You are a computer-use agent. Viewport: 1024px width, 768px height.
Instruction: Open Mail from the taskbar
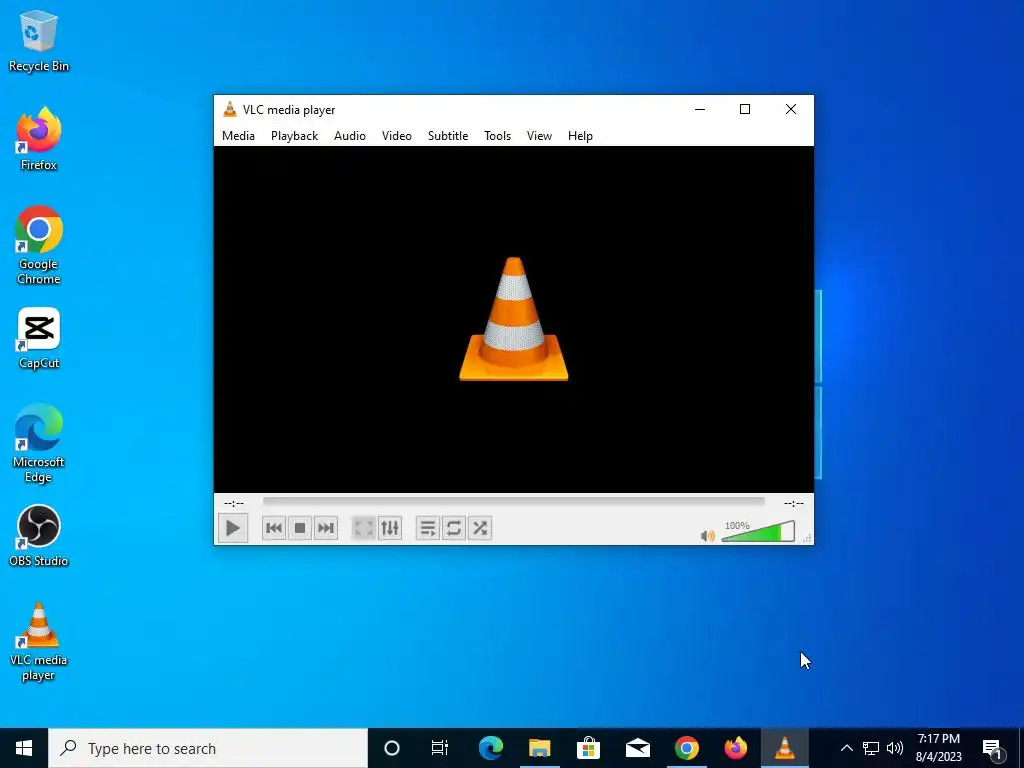(x=637, y=748)
